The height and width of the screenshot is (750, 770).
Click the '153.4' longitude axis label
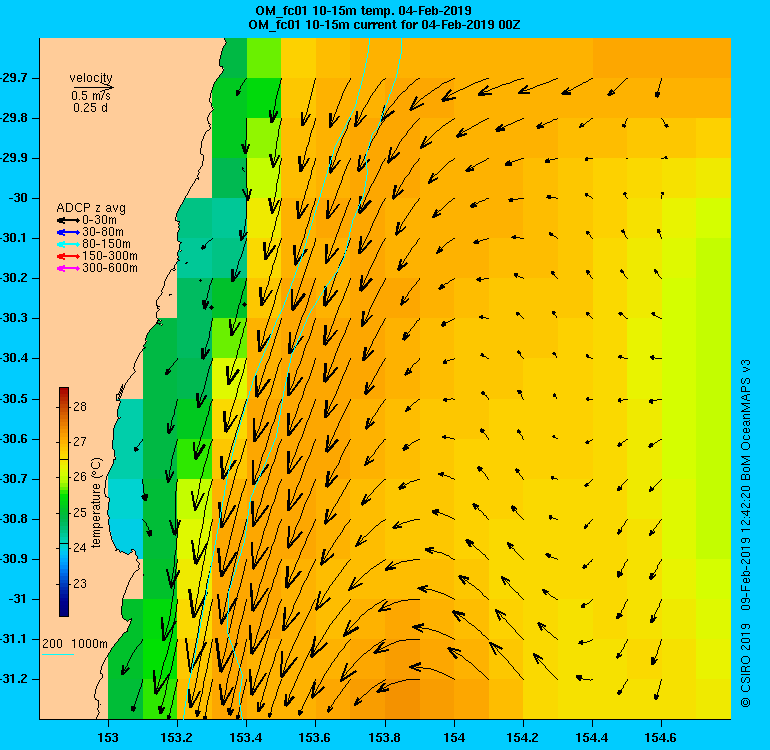pyautogui.click(x=246, y=737)
